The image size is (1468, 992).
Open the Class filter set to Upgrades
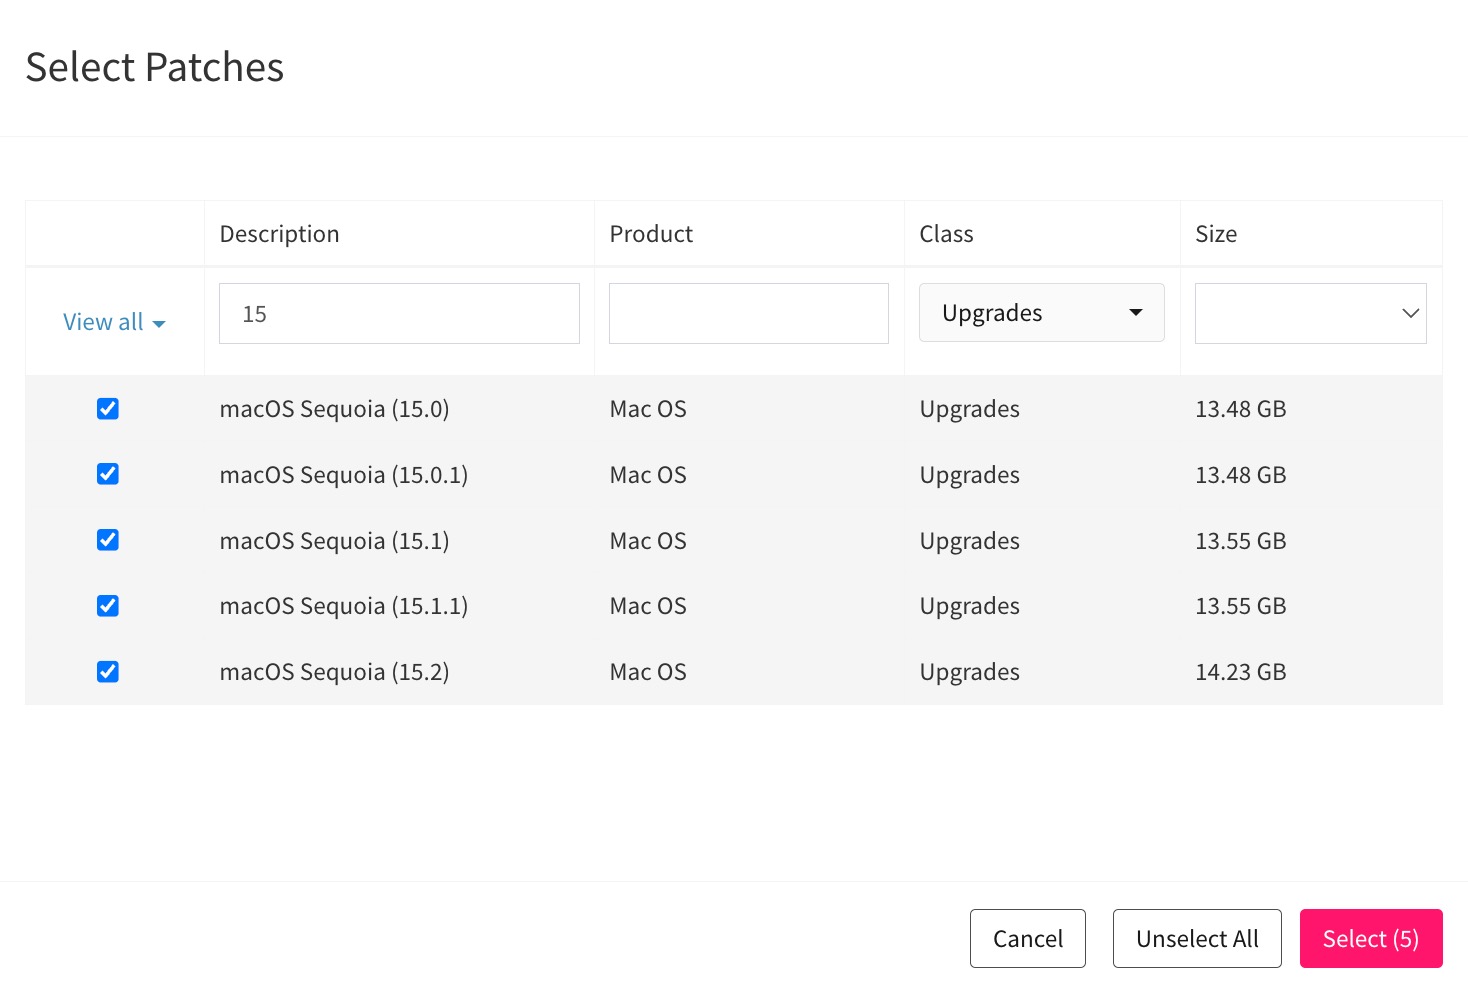coord(1041,313)
